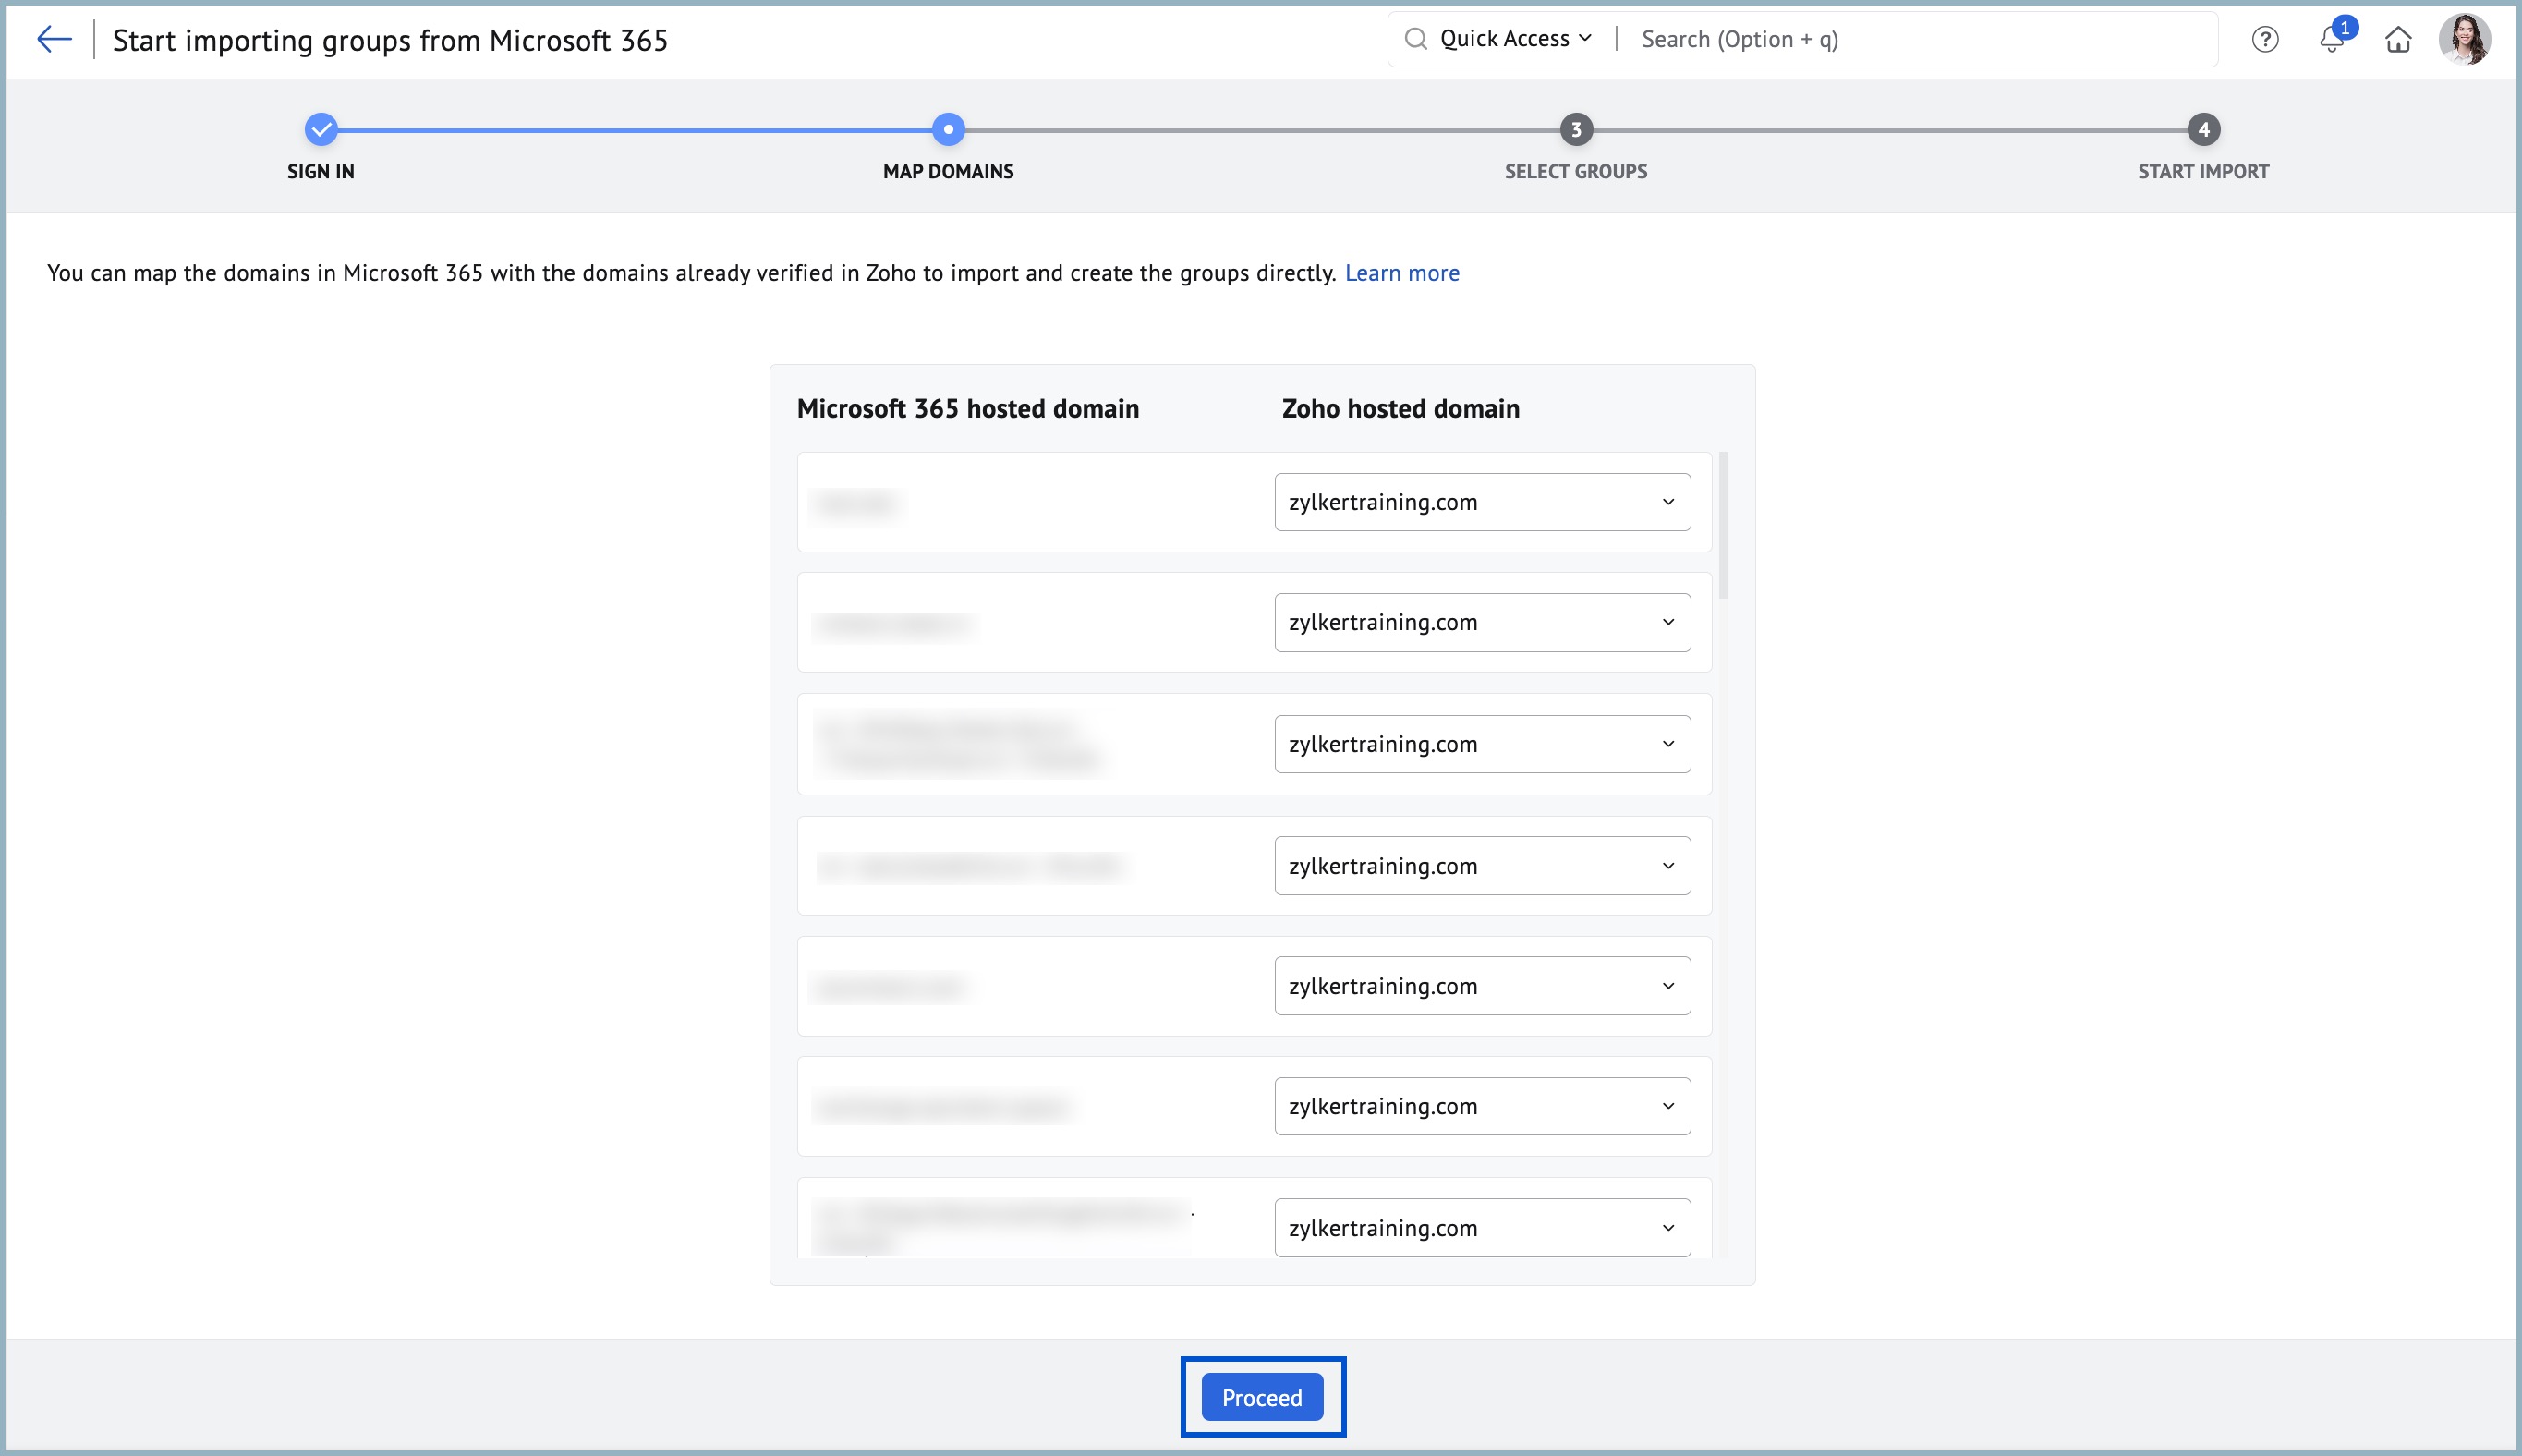The height and width of the screenshot is (1456, 2522).
Task: Expand the Quick Access dropdown
Action: tap(1515, 39)
